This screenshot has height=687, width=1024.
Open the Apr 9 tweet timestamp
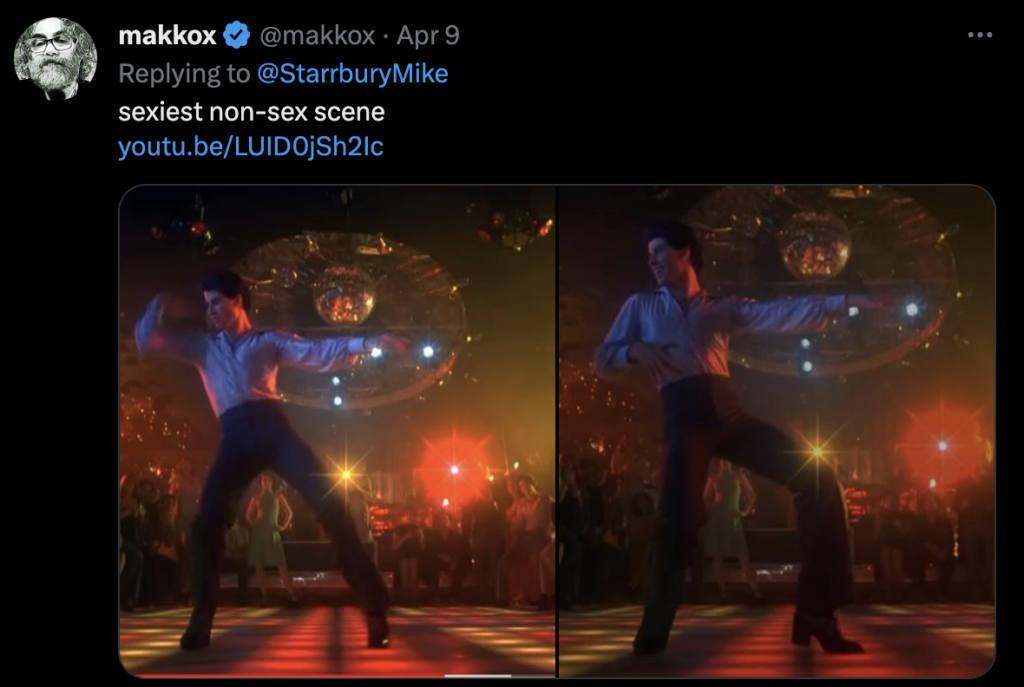tap(428, 35)
